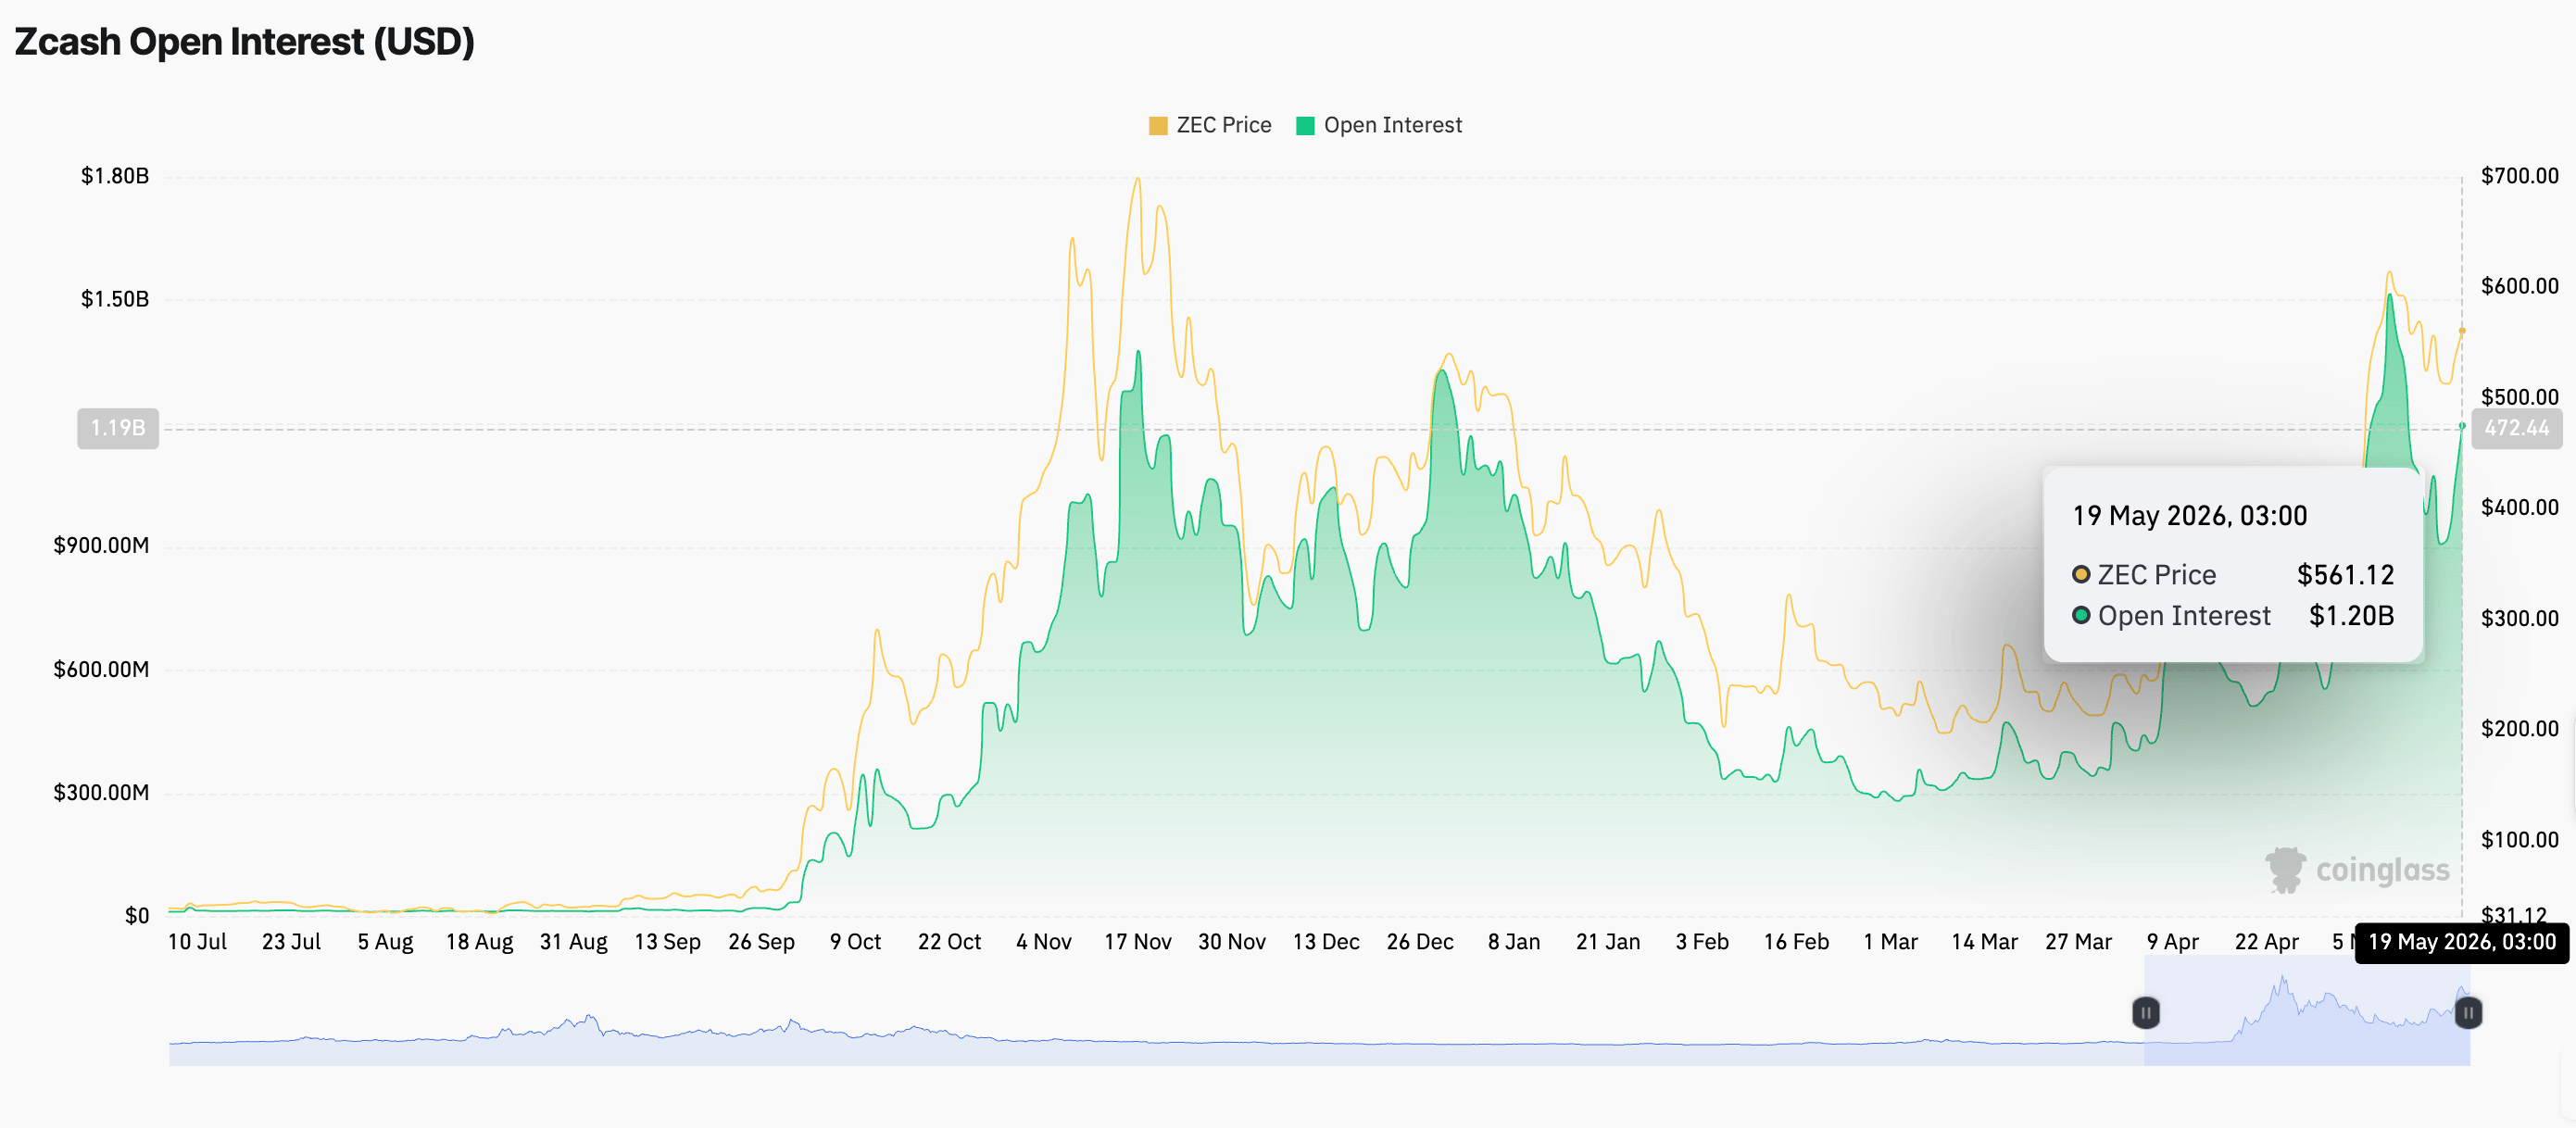Click the $0 left axis label
This screenshot has width=2576, height=1128.
pyautogui.click(x=137, y=915)
